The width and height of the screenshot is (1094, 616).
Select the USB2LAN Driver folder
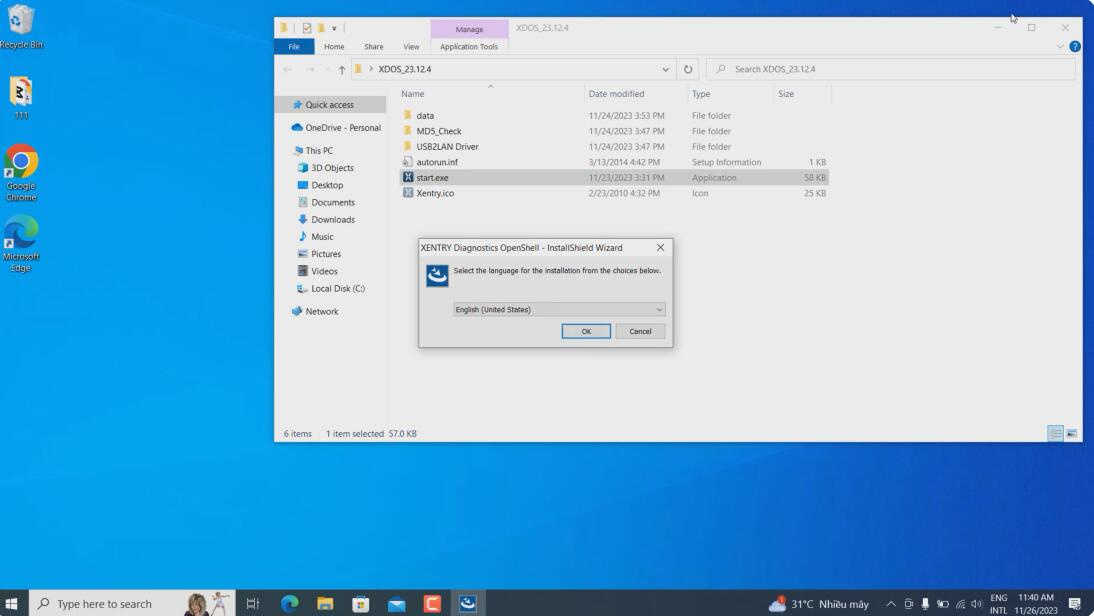point(614,147)
